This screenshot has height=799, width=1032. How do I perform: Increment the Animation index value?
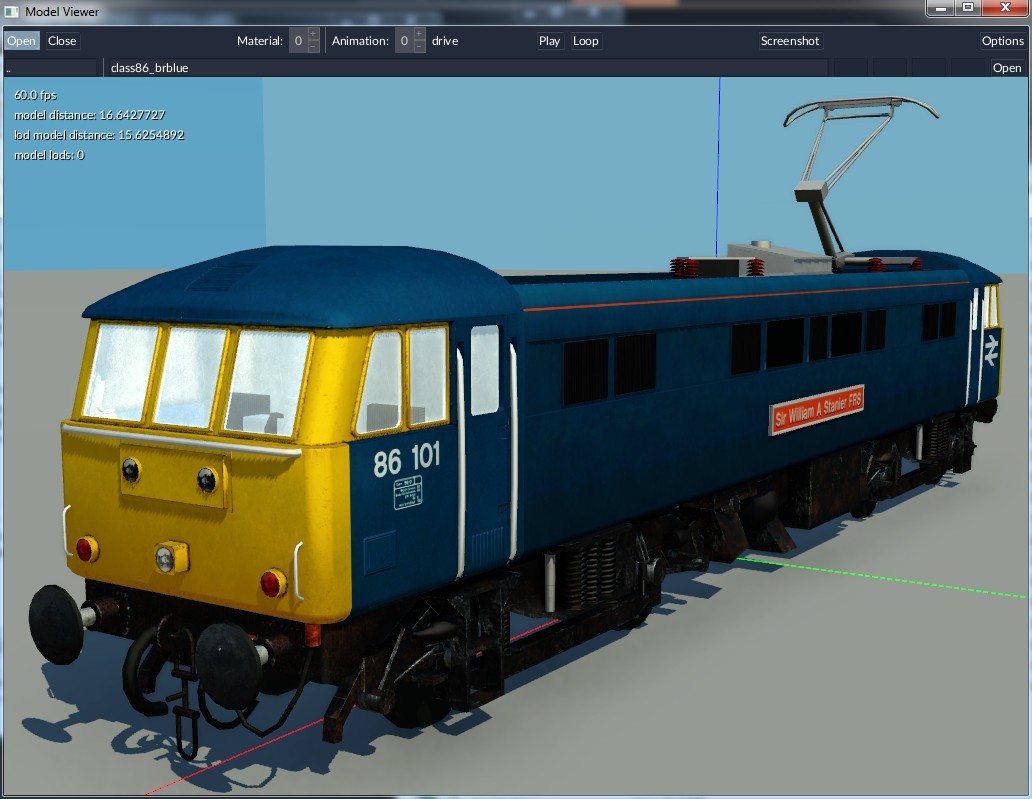pos(418,34)
